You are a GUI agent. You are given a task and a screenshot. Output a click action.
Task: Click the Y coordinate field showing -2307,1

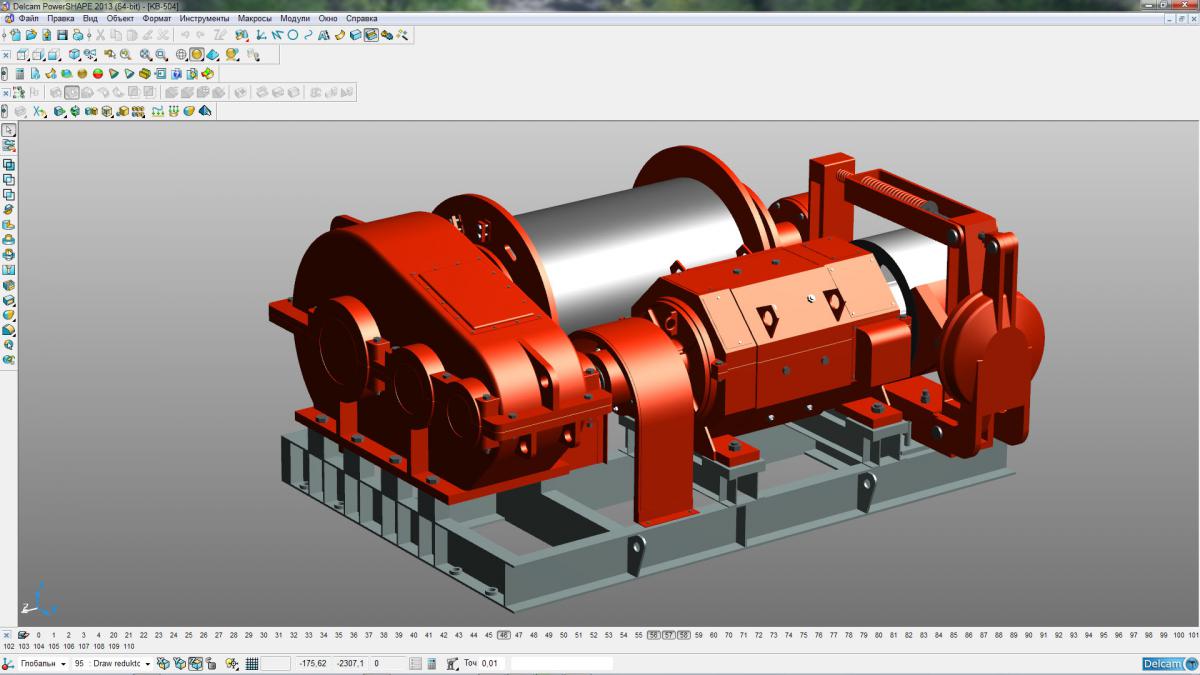(351, 663)
